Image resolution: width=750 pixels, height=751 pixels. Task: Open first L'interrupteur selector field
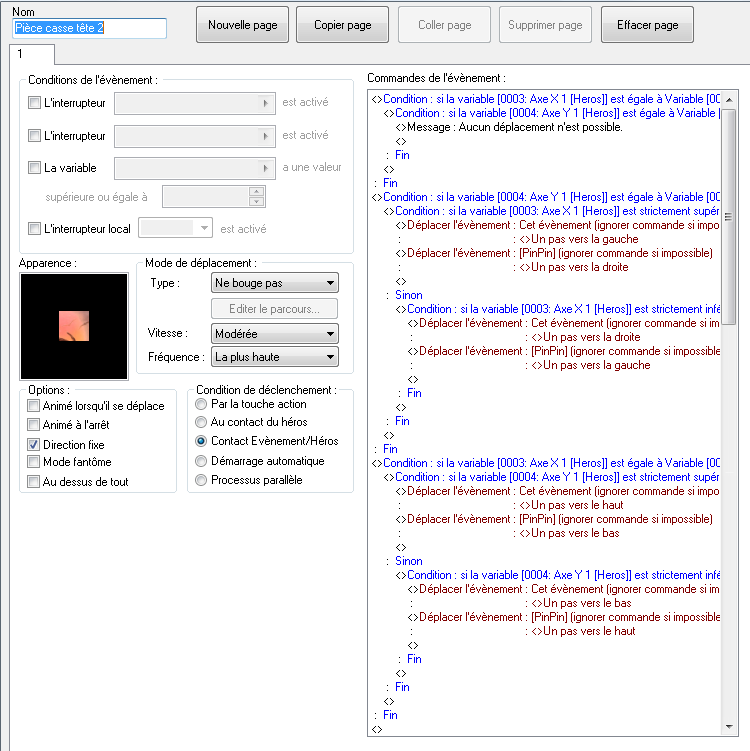(195, 103)
